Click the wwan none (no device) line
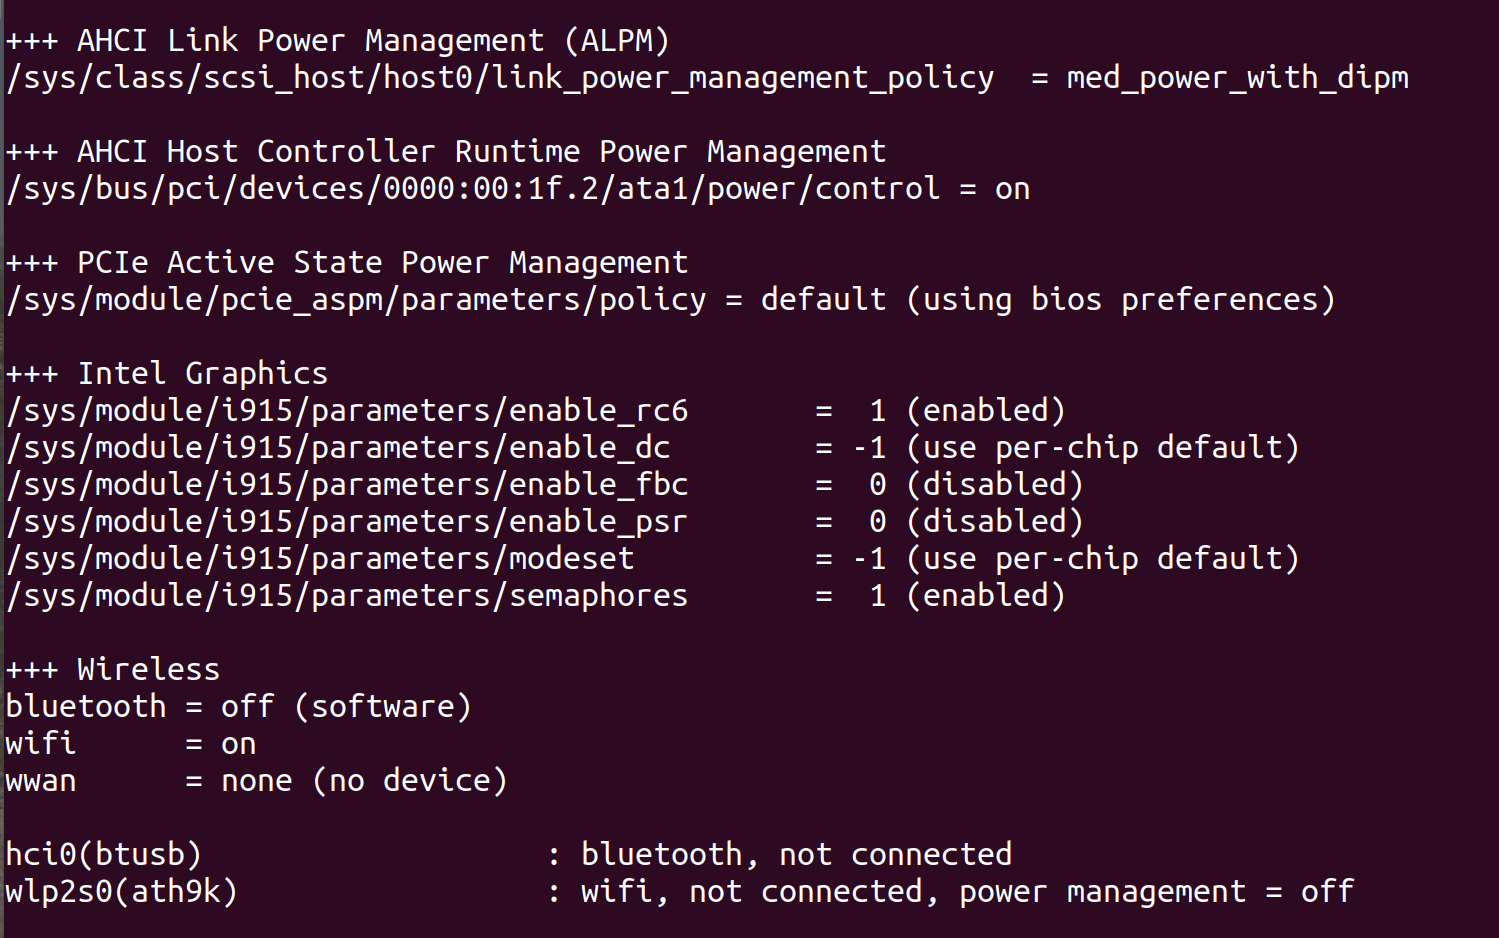 (256, 781)
